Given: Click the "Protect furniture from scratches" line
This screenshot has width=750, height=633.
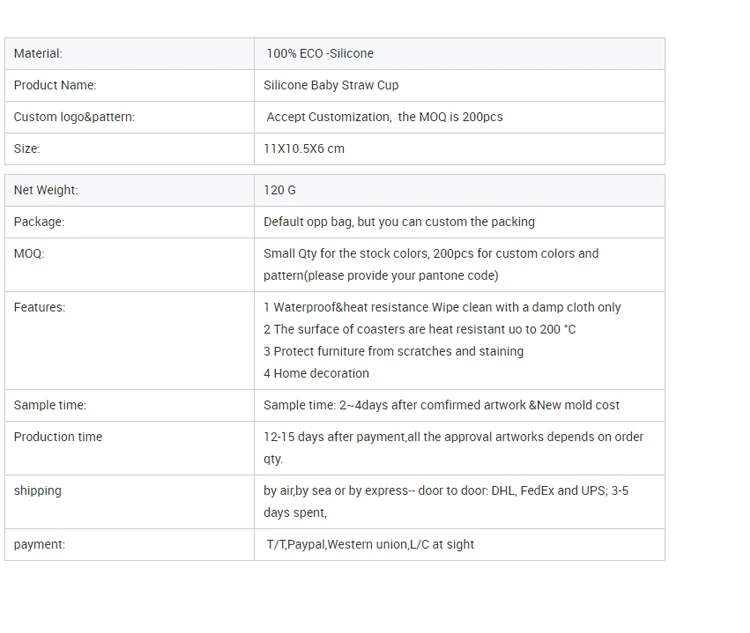Looking at the screenshot, I should point(393,352).
